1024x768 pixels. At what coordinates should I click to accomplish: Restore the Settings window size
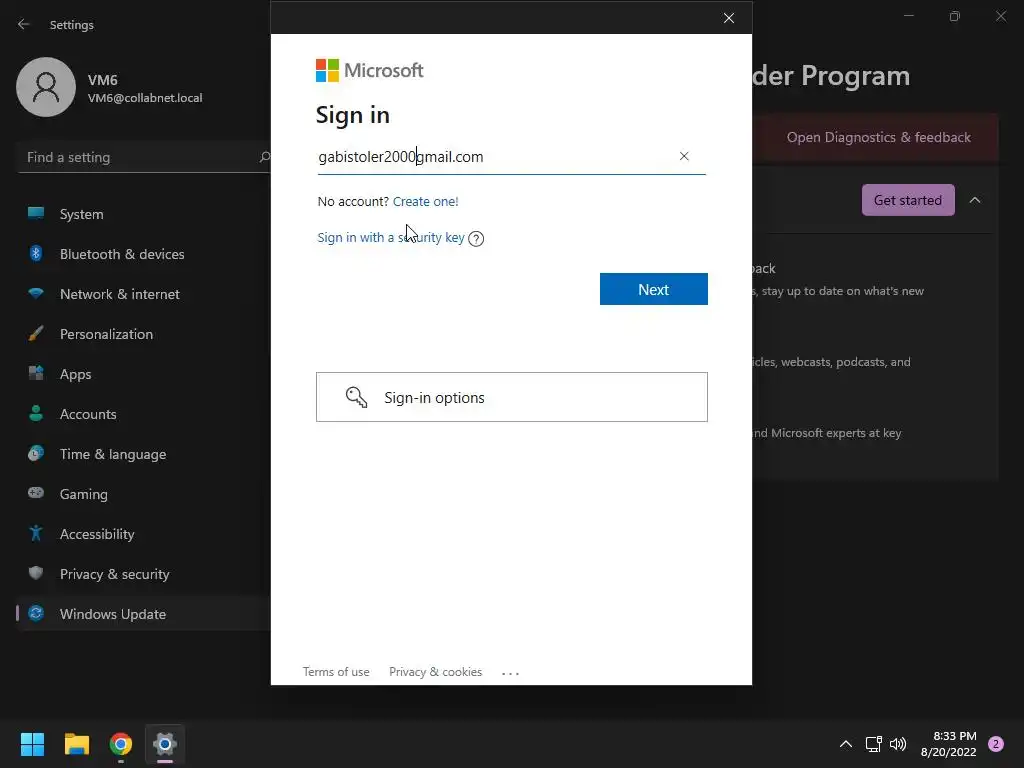click(x=955, y=16)
